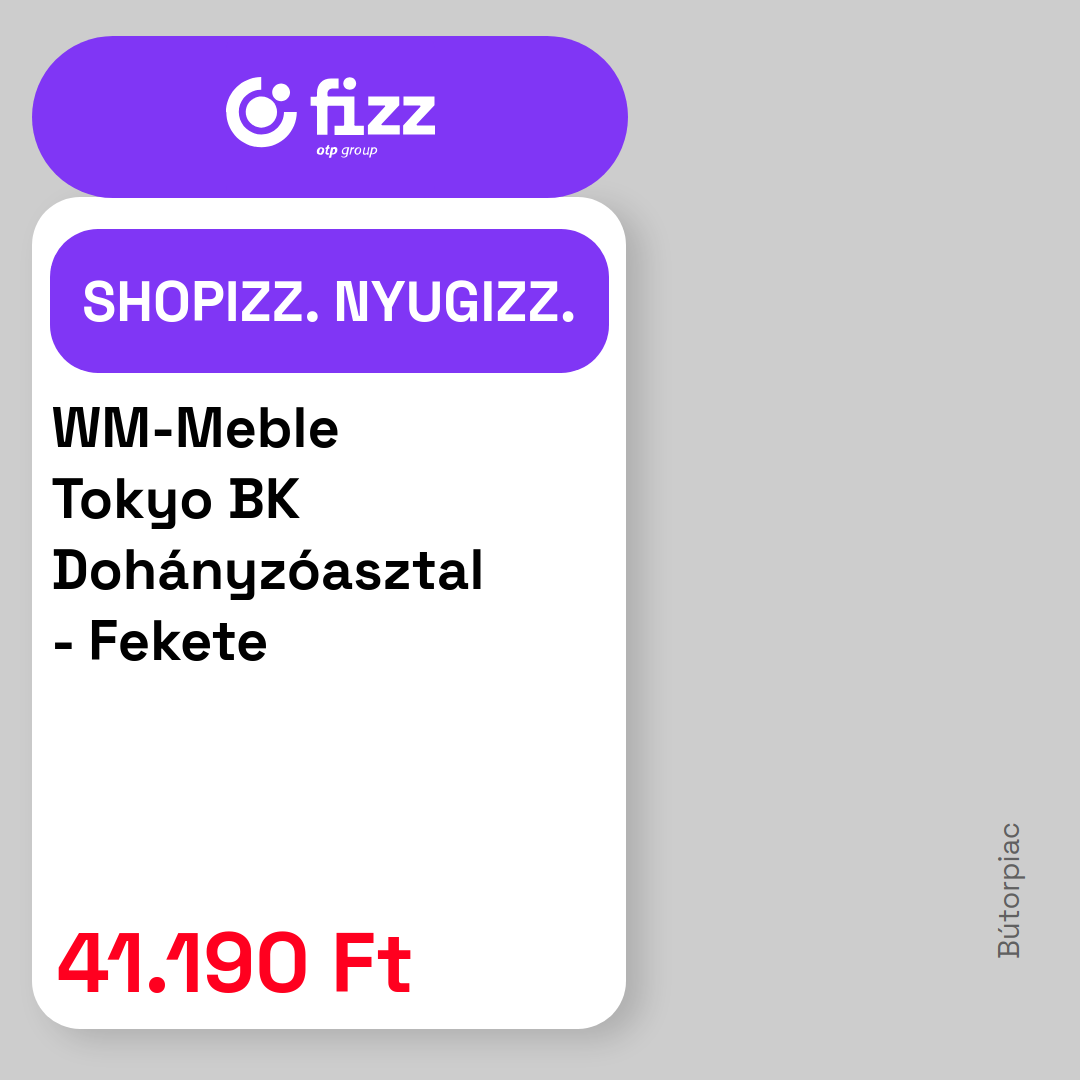Click the word SHOPIZZ. in the banner
Image resolution: width=1080 pixels, height=1080 pixels.
point(201,302)
